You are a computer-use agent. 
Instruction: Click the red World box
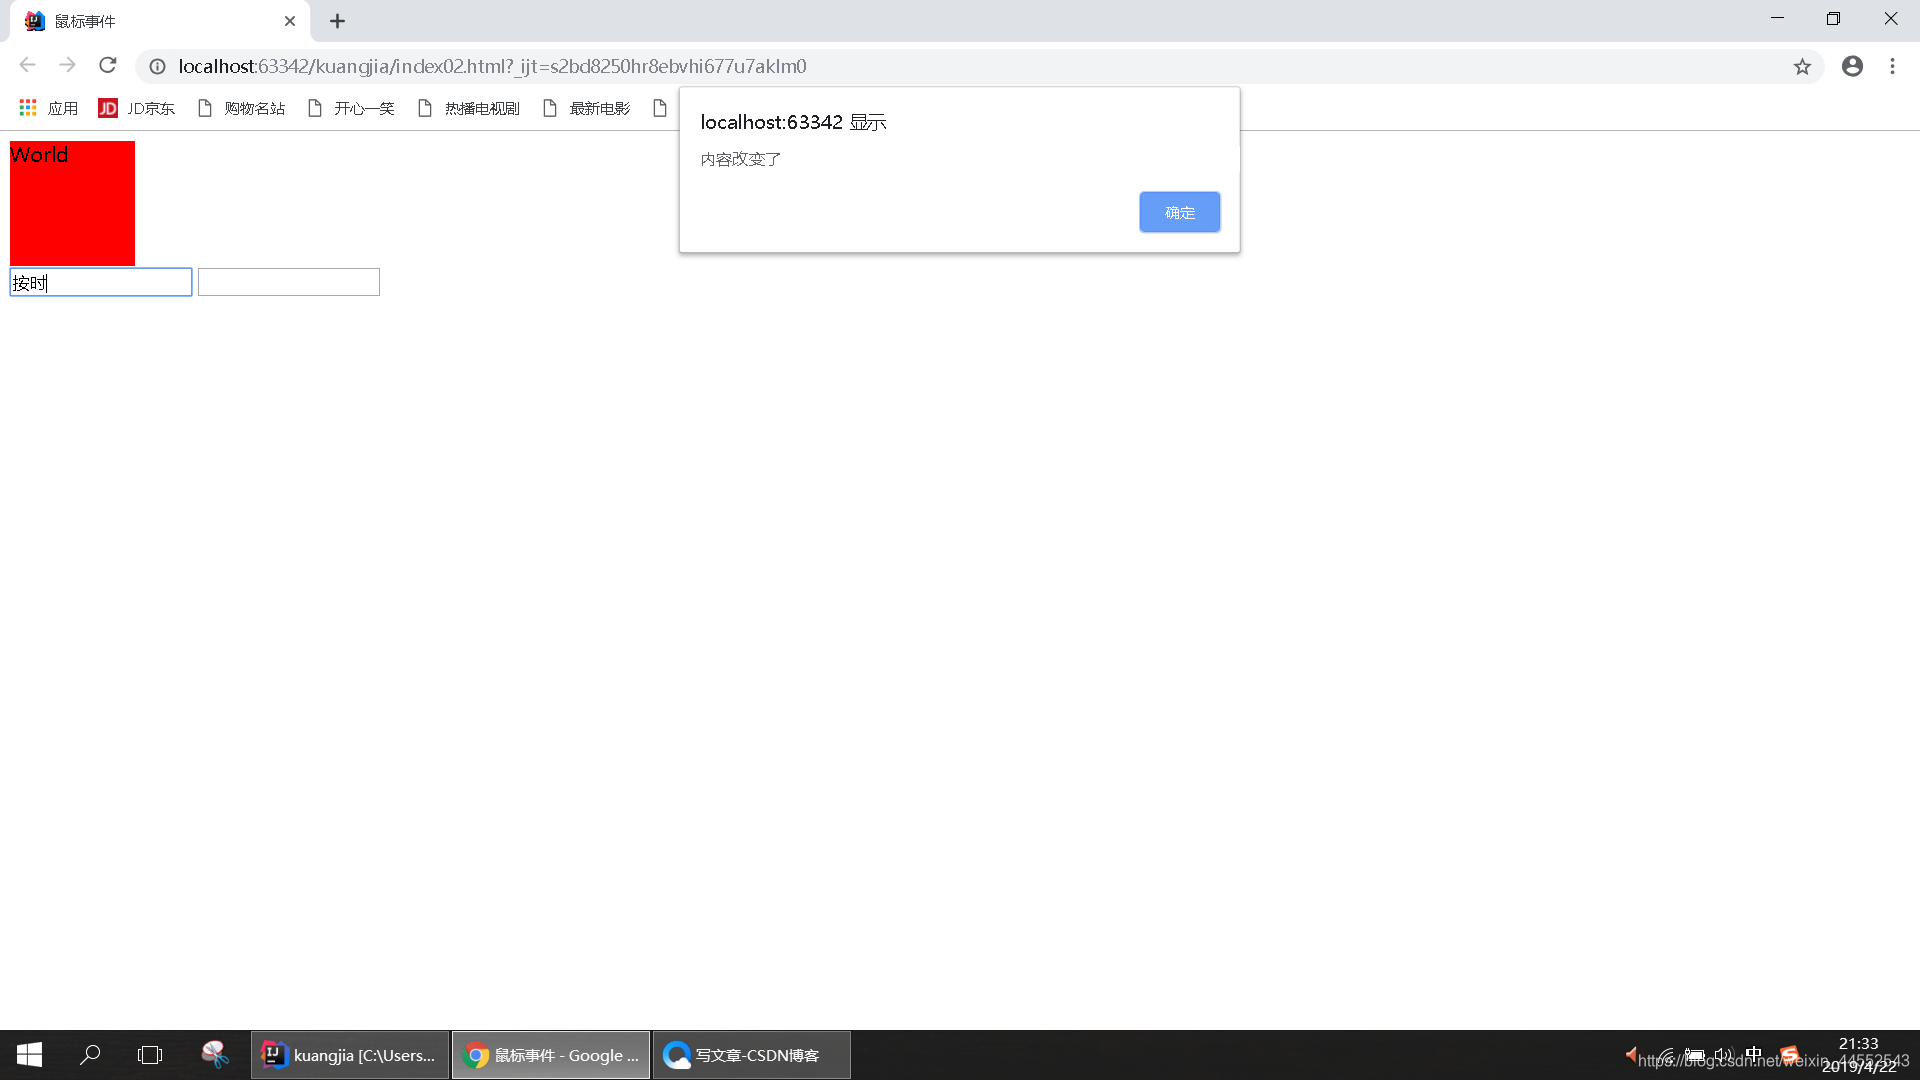point(71,203)
